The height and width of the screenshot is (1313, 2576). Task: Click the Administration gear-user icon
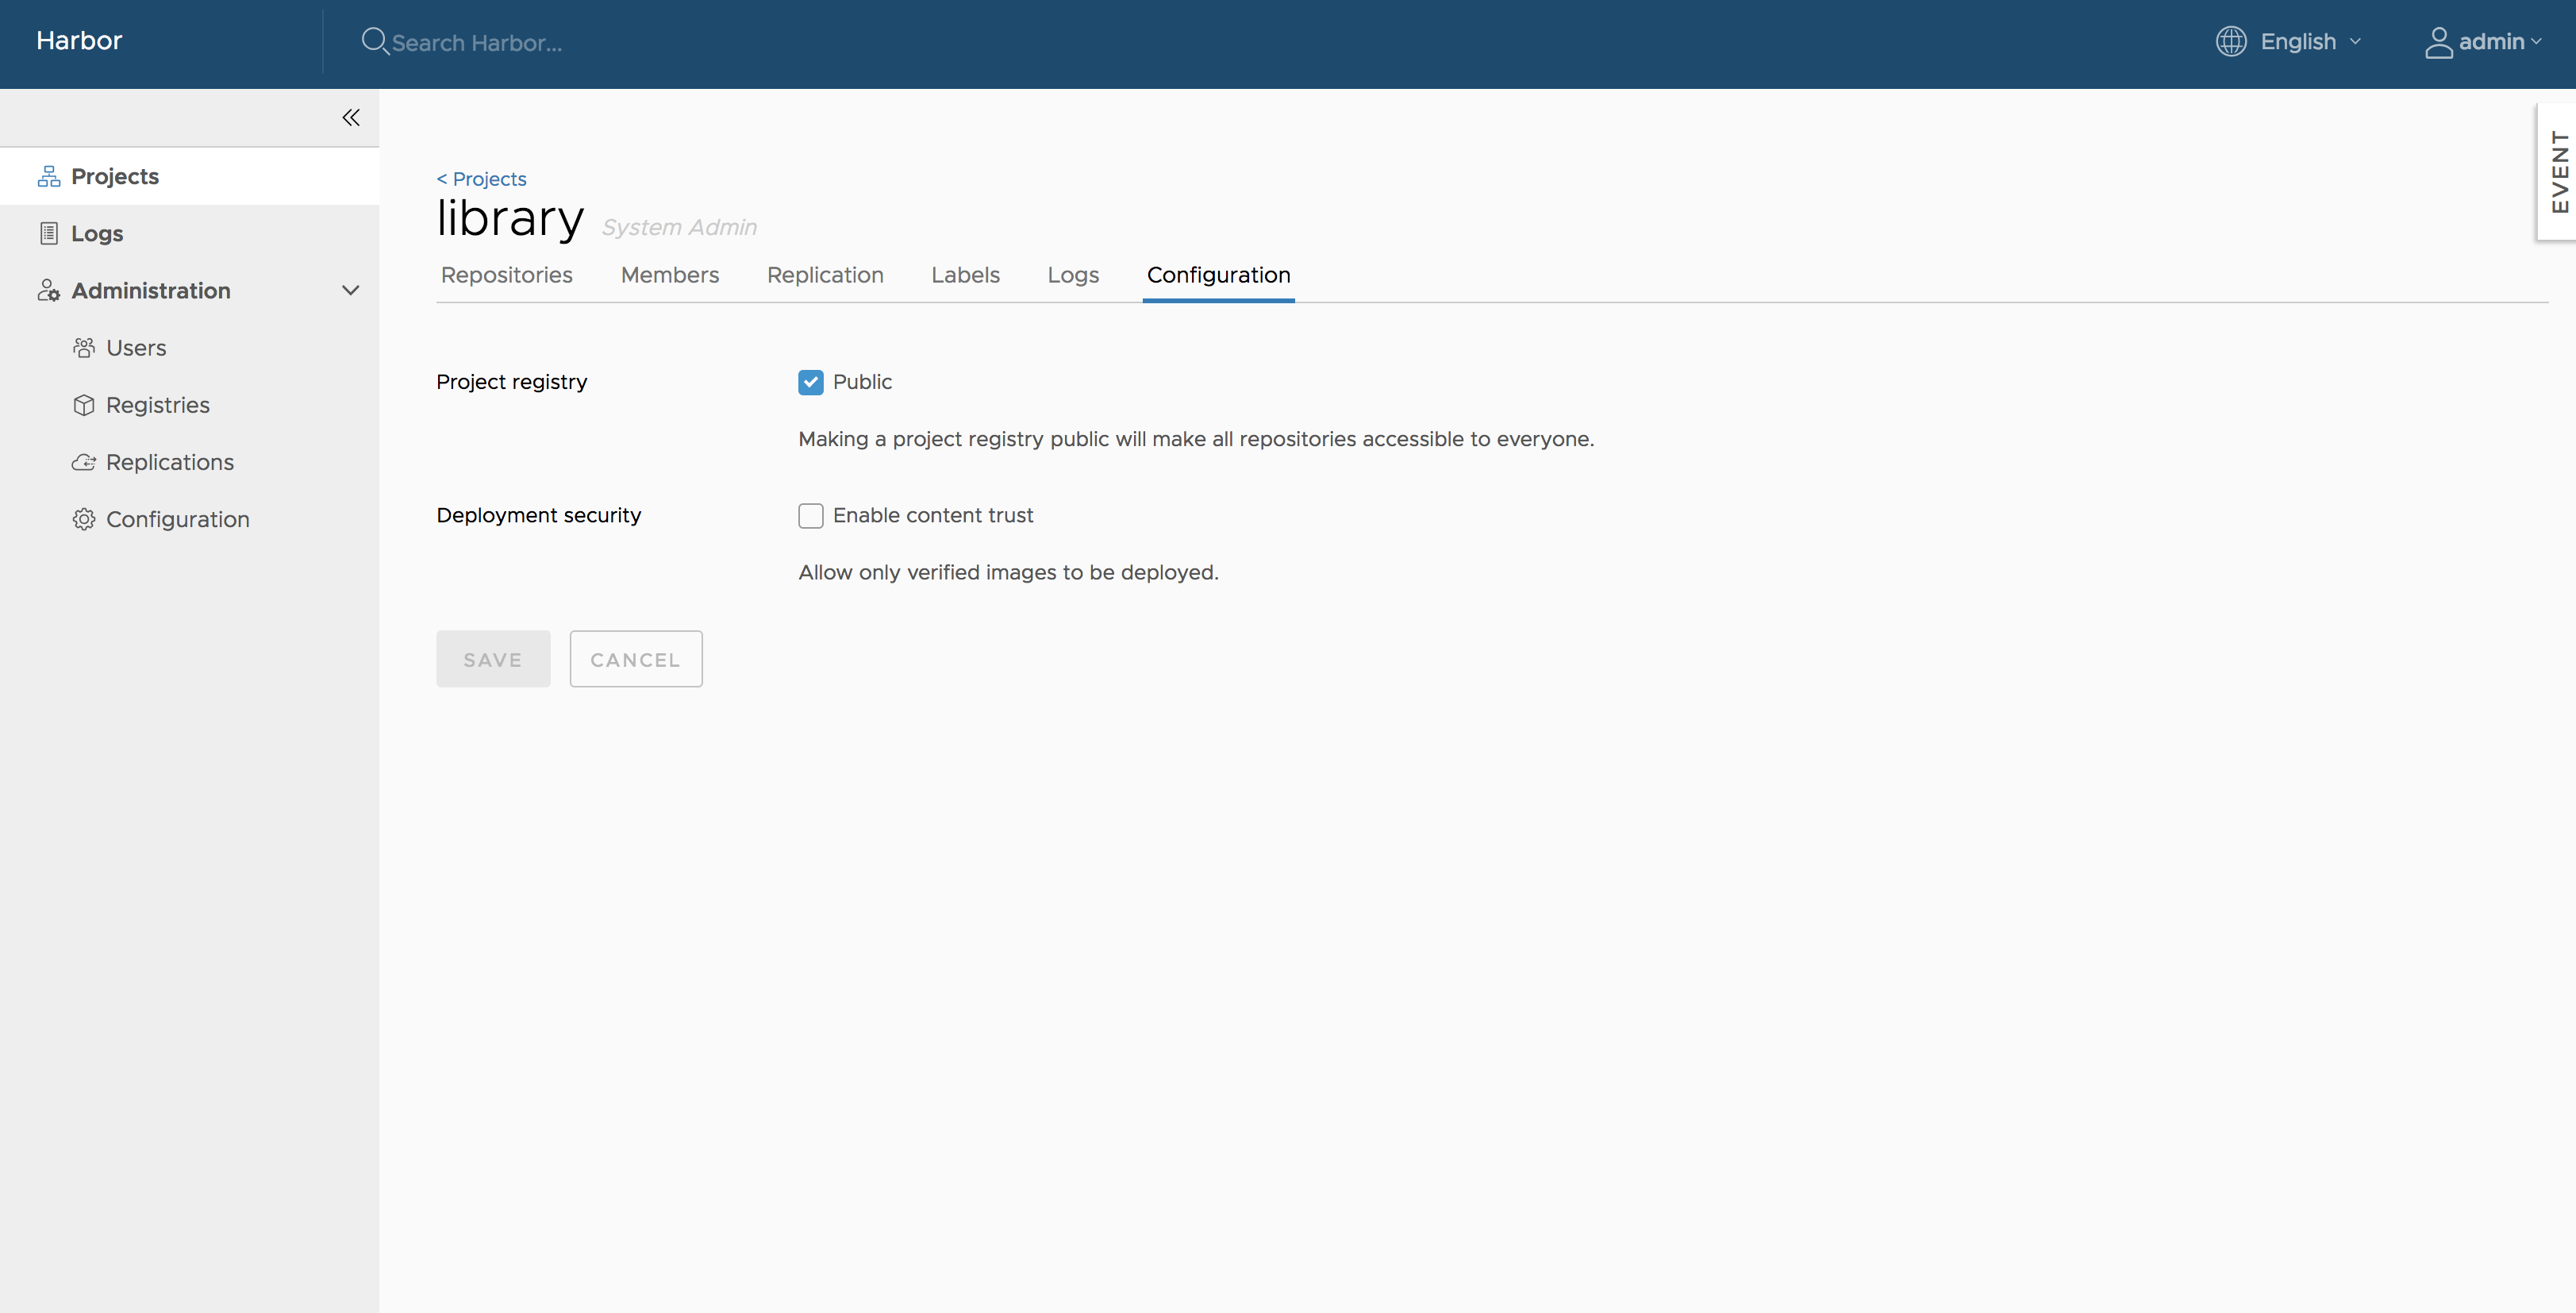pos(48,290)
